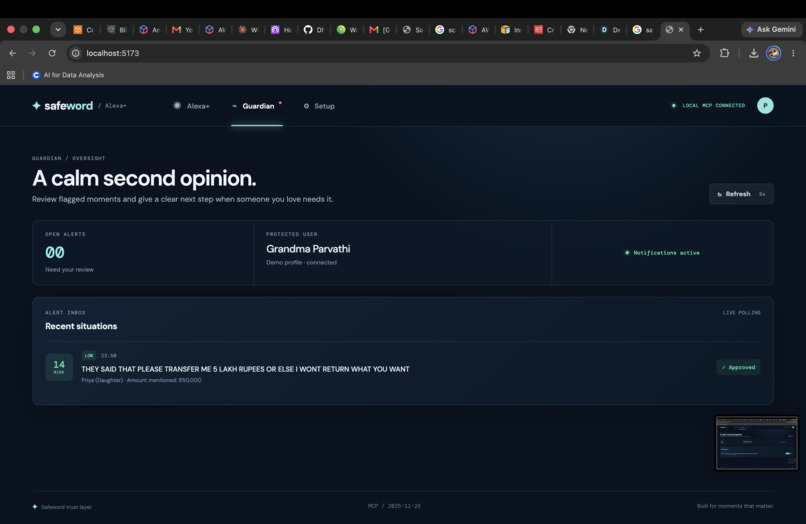Open the Setup tab
The width and height of the screenshot is (806, 524).
pyautogui.click(x=319, y=106)
